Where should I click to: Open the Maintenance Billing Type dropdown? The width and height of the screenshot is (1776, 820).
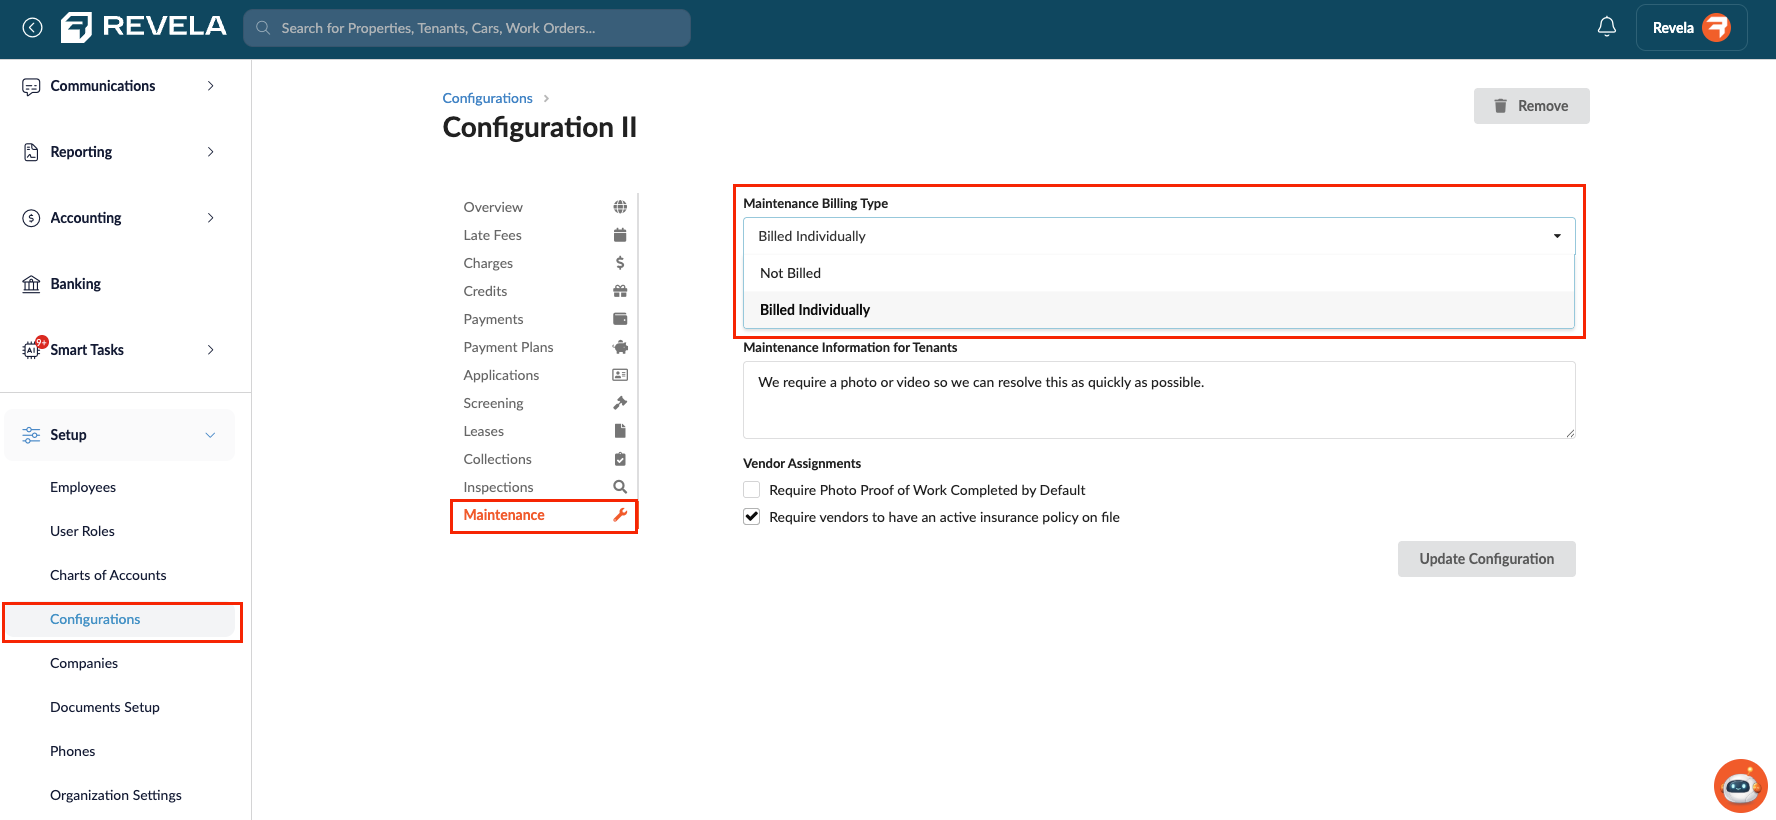coord(1159,236)
